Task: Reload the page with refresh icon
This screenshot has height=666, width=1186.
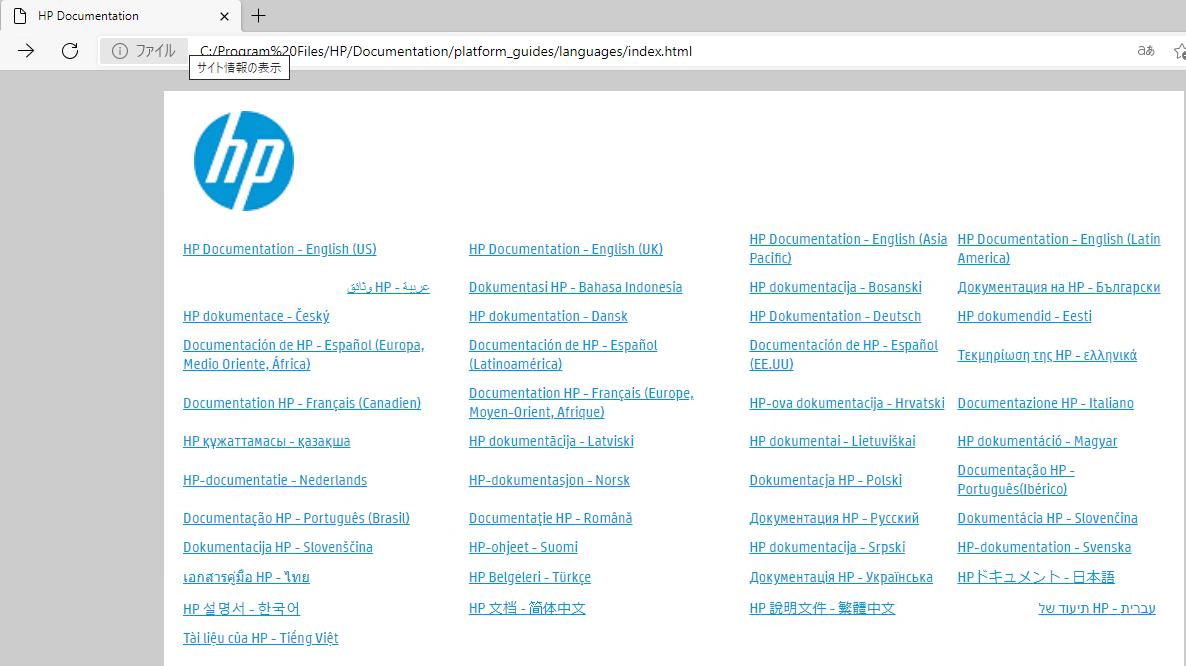Action: [x=70, y=51]
